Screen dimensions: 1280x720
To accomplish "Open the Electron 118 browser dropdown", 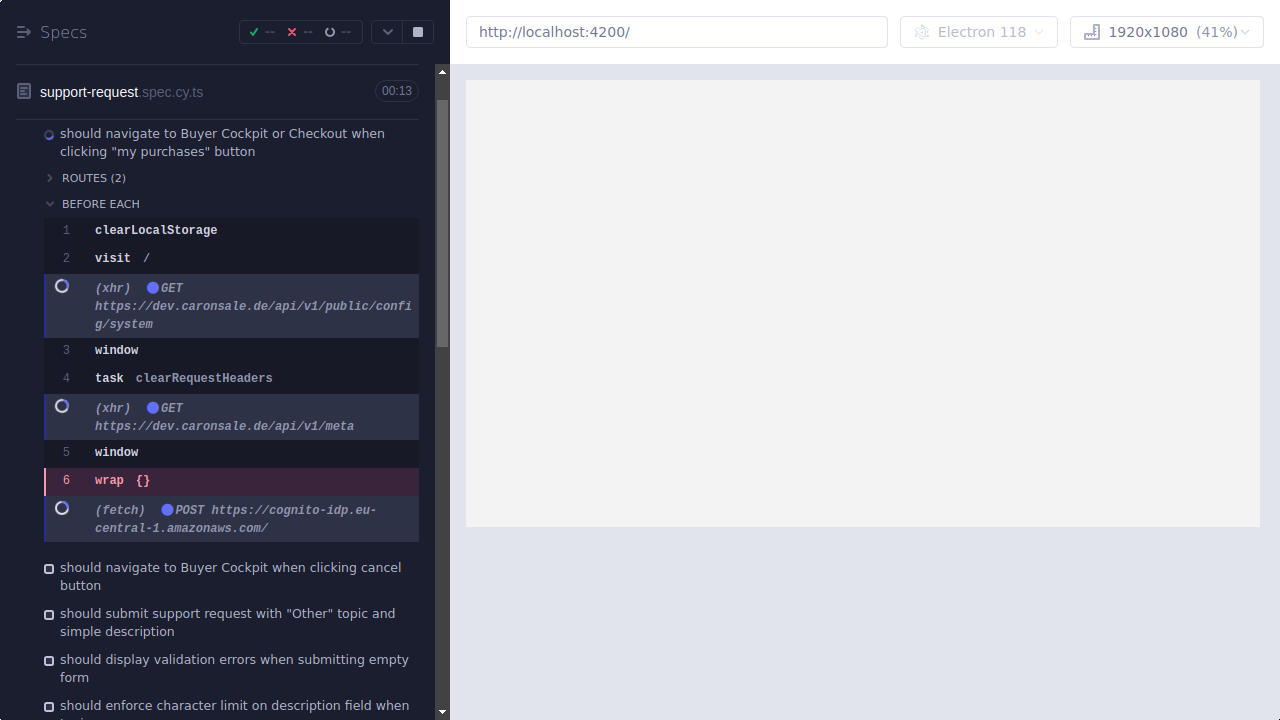I will tap(978, 31).
